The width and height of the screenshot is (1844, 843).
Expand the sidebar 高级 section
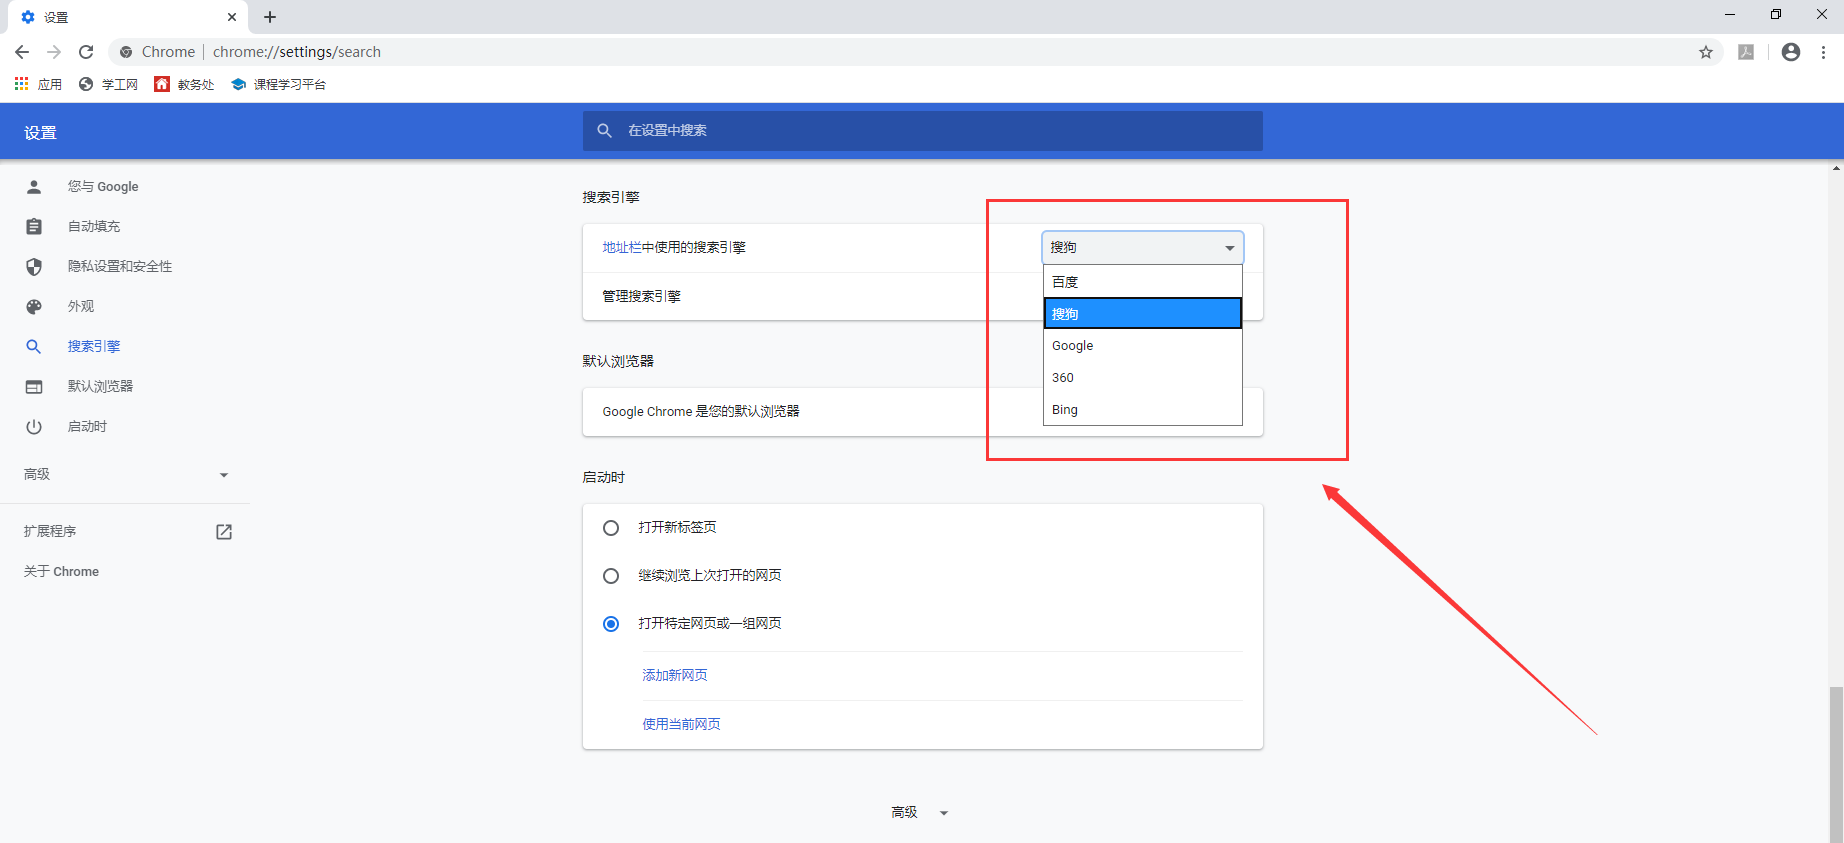[126, 475]
